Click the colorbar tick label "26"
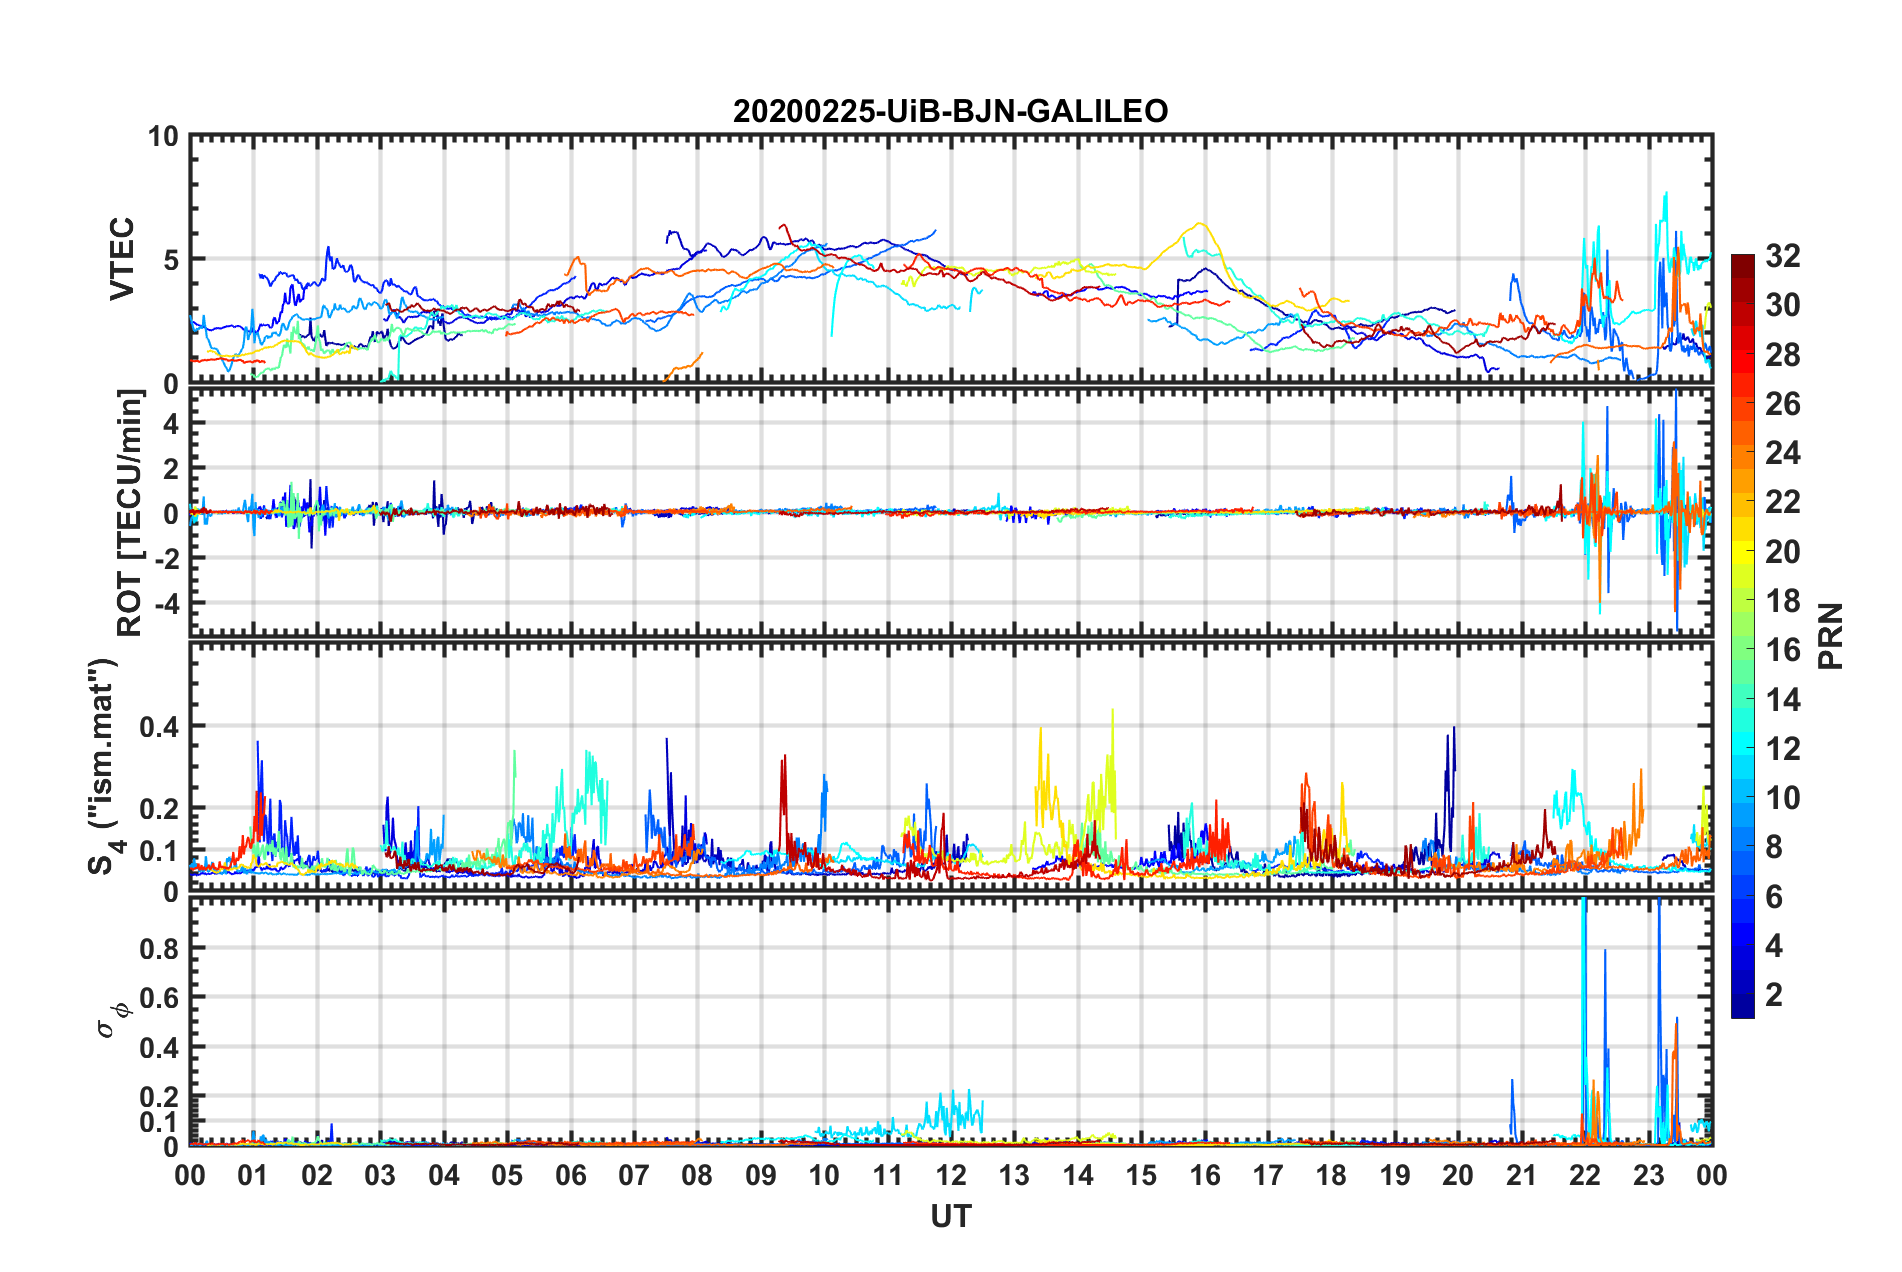Image resolution: width=1902 pixels, height=1272 pixels. (x=1782, y=404)
